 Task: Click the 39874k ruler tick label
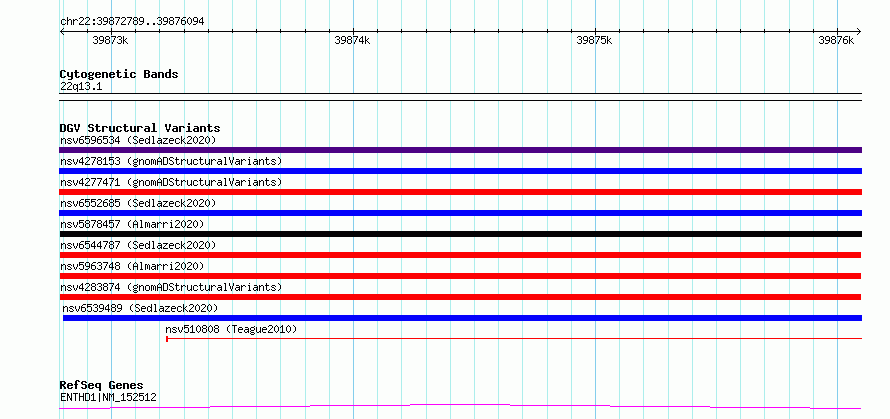[x=352, y=40]
